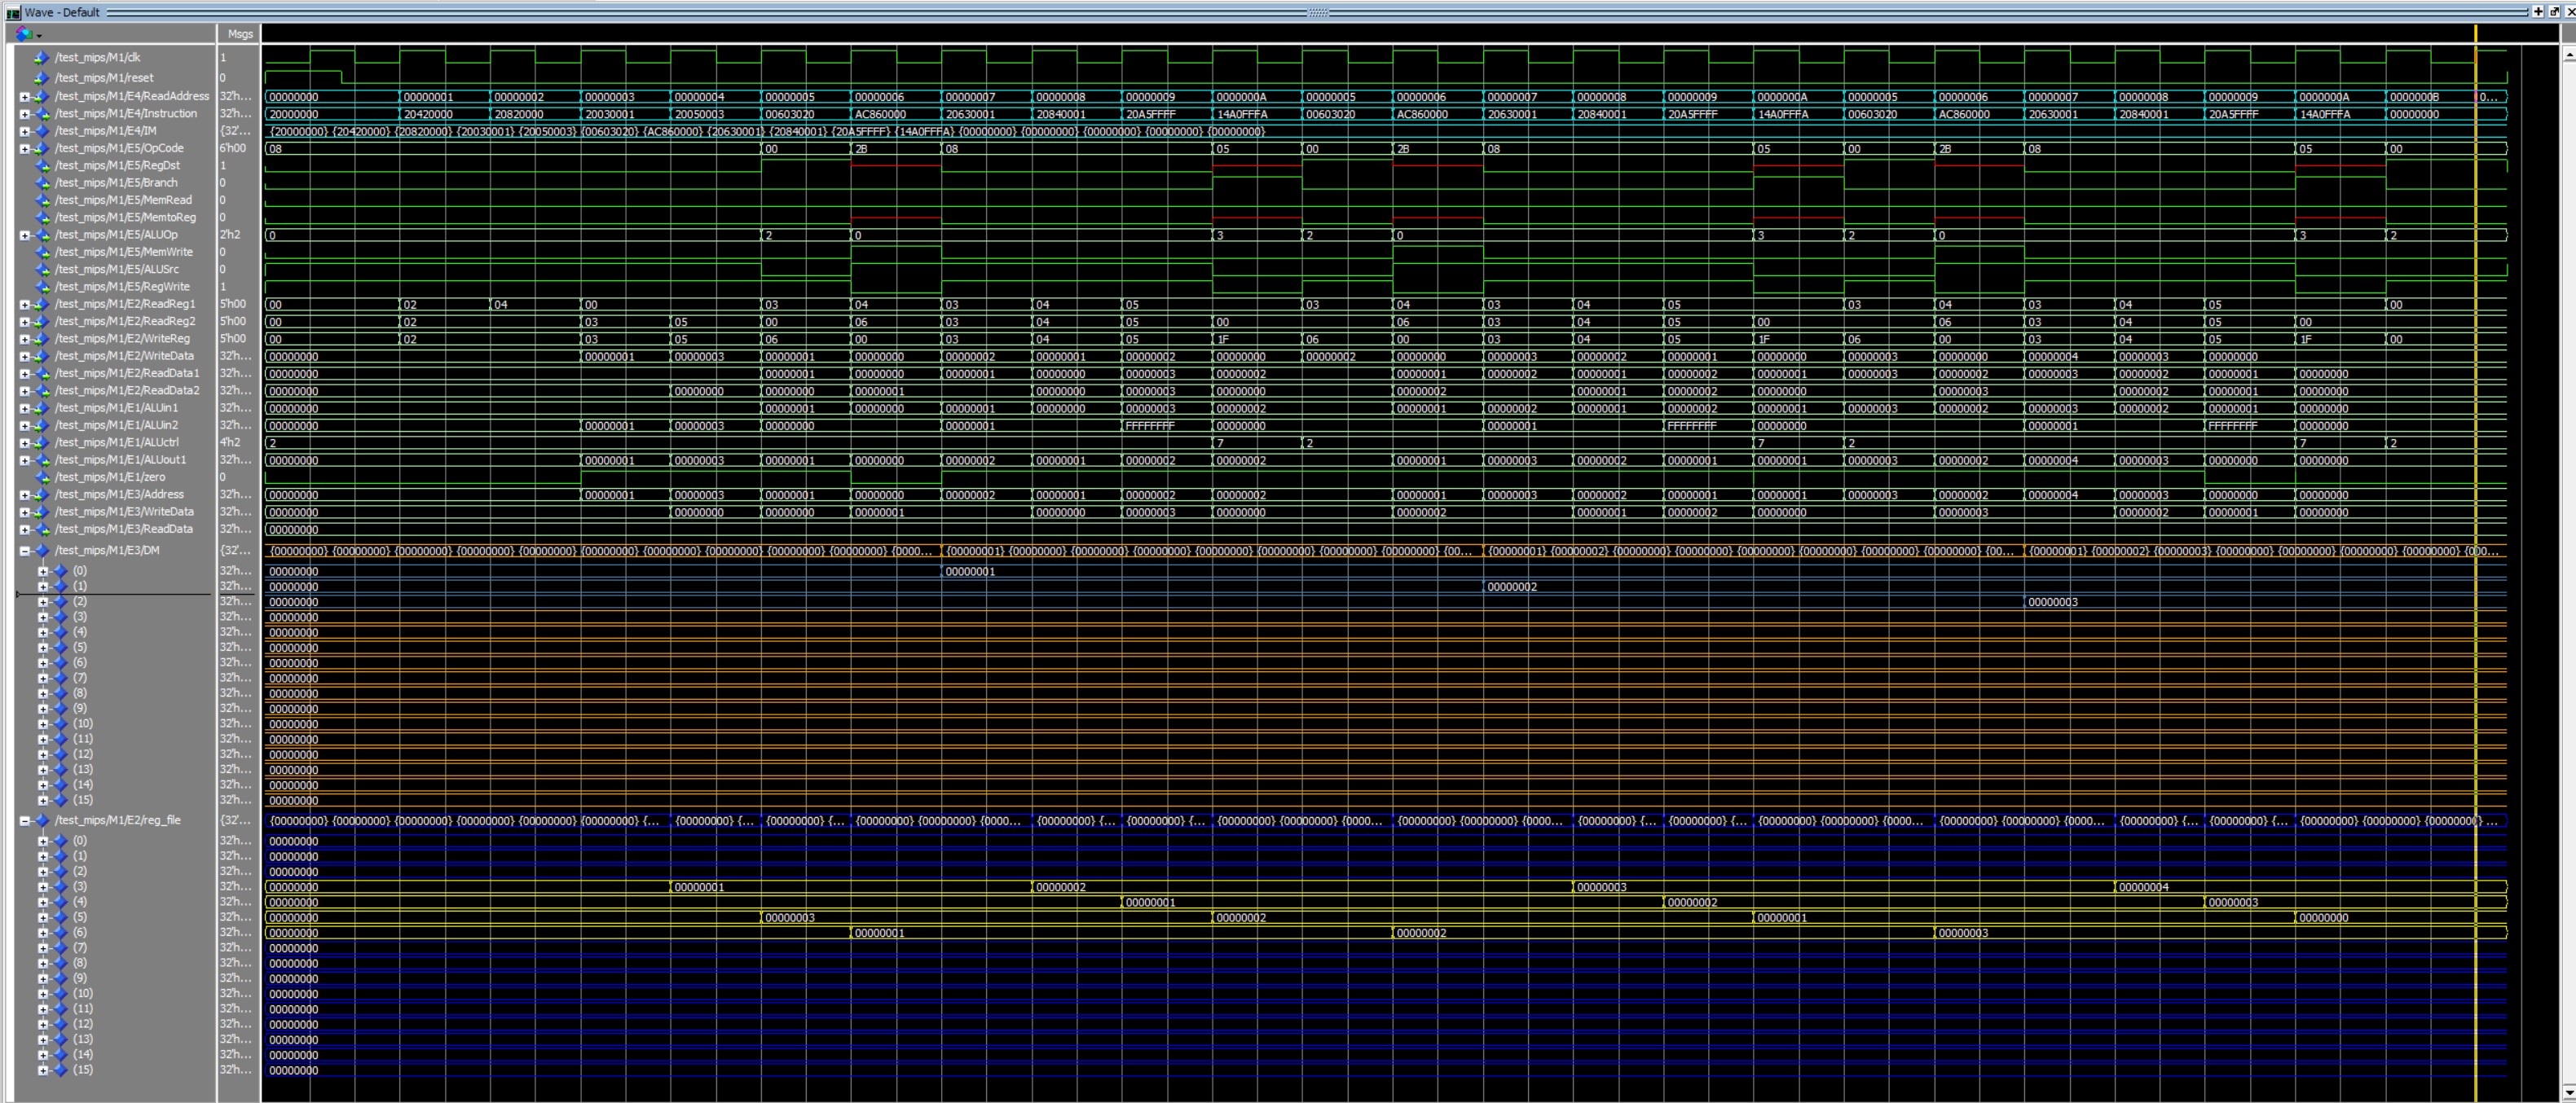Screen dimensions: 2576x1103
Task: Select the /test_mips/M1/E1/zero signal name
Action: click(x=110, y=477)
